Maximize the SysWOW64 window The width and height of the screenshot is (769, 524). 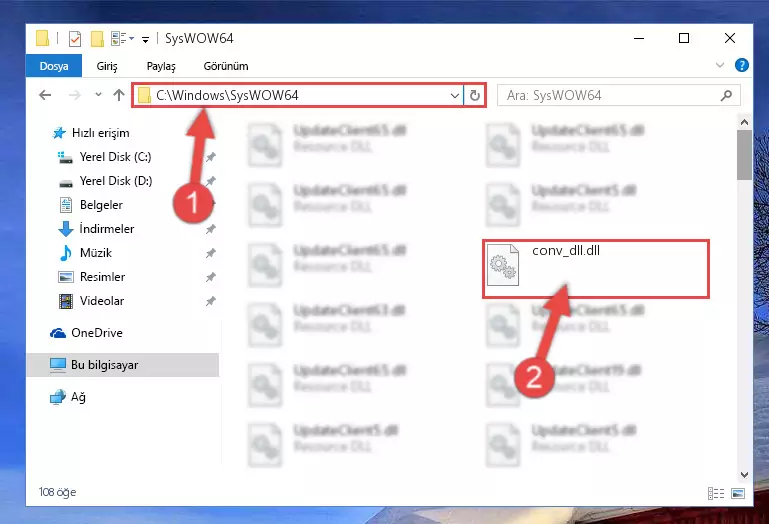click(684, 38)
